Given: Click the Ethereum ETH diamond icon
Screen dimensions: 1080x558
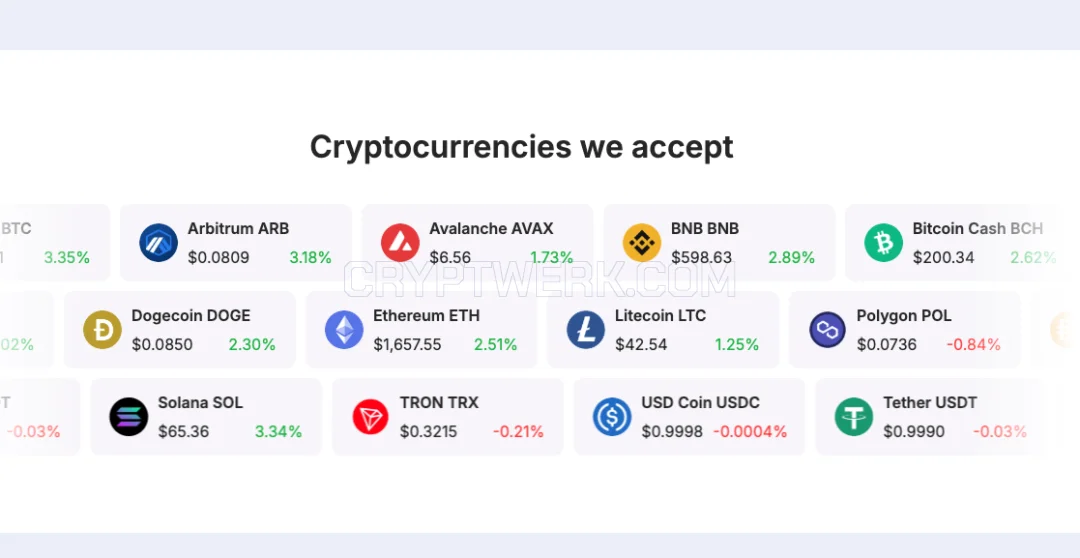Looking at the screenshot, I should point(344,329).
